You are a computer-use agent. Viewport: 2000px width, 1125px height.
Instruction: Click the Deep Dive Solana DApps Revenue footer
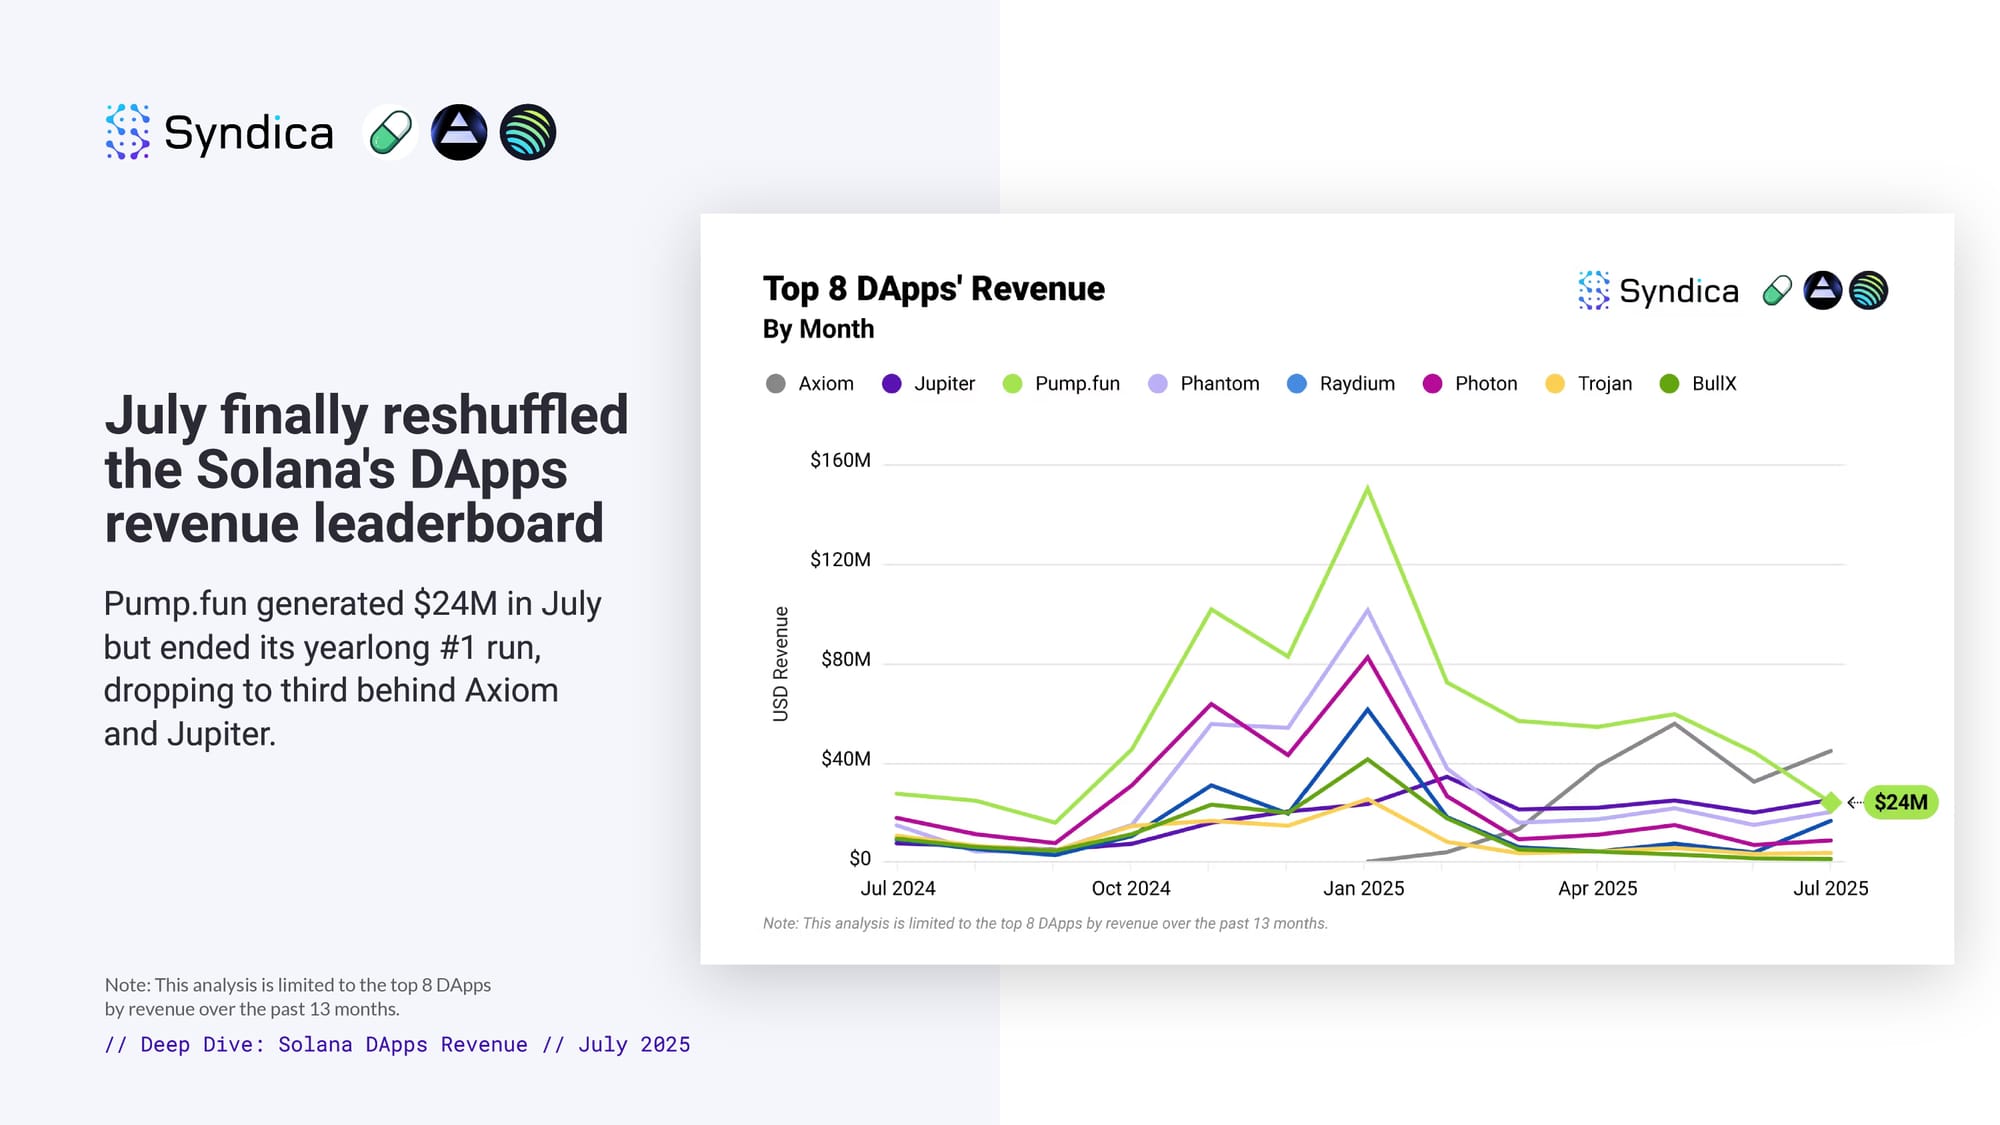(397, 1044)
